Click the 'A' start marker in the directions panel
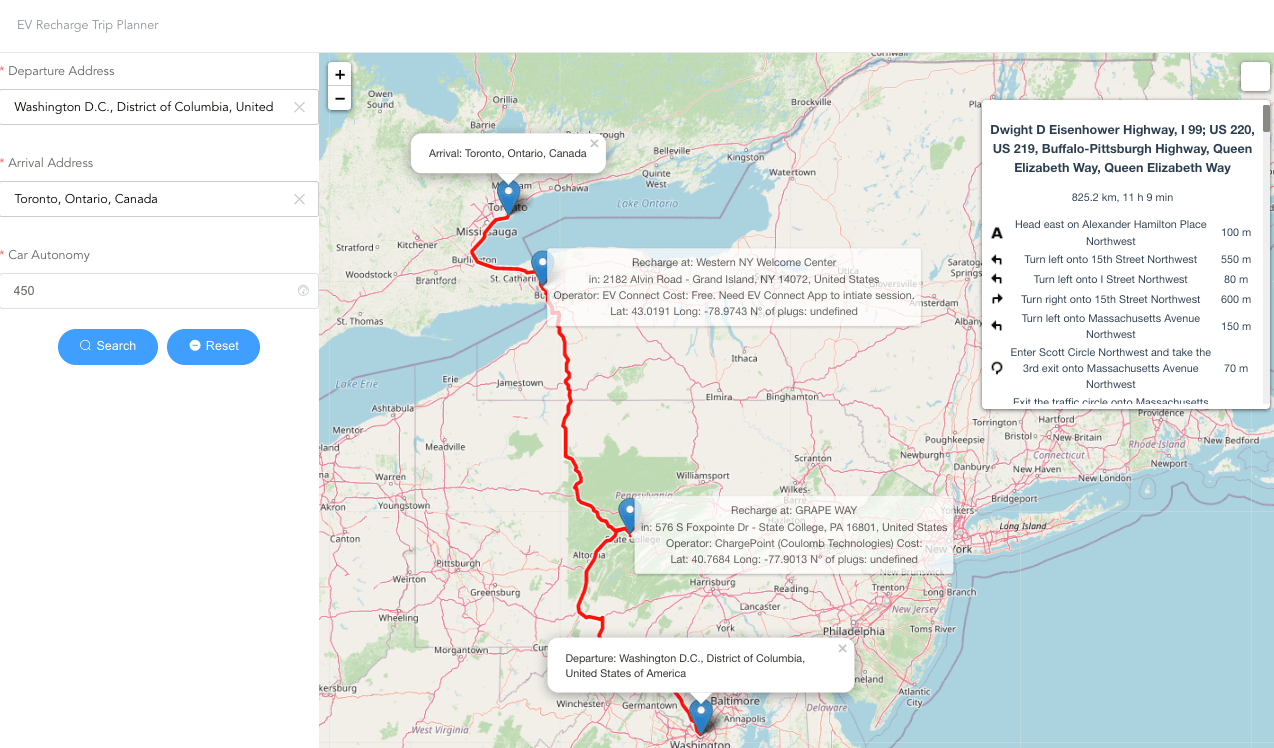Screen dimensions: 1274x748 (x=995, y=232)
